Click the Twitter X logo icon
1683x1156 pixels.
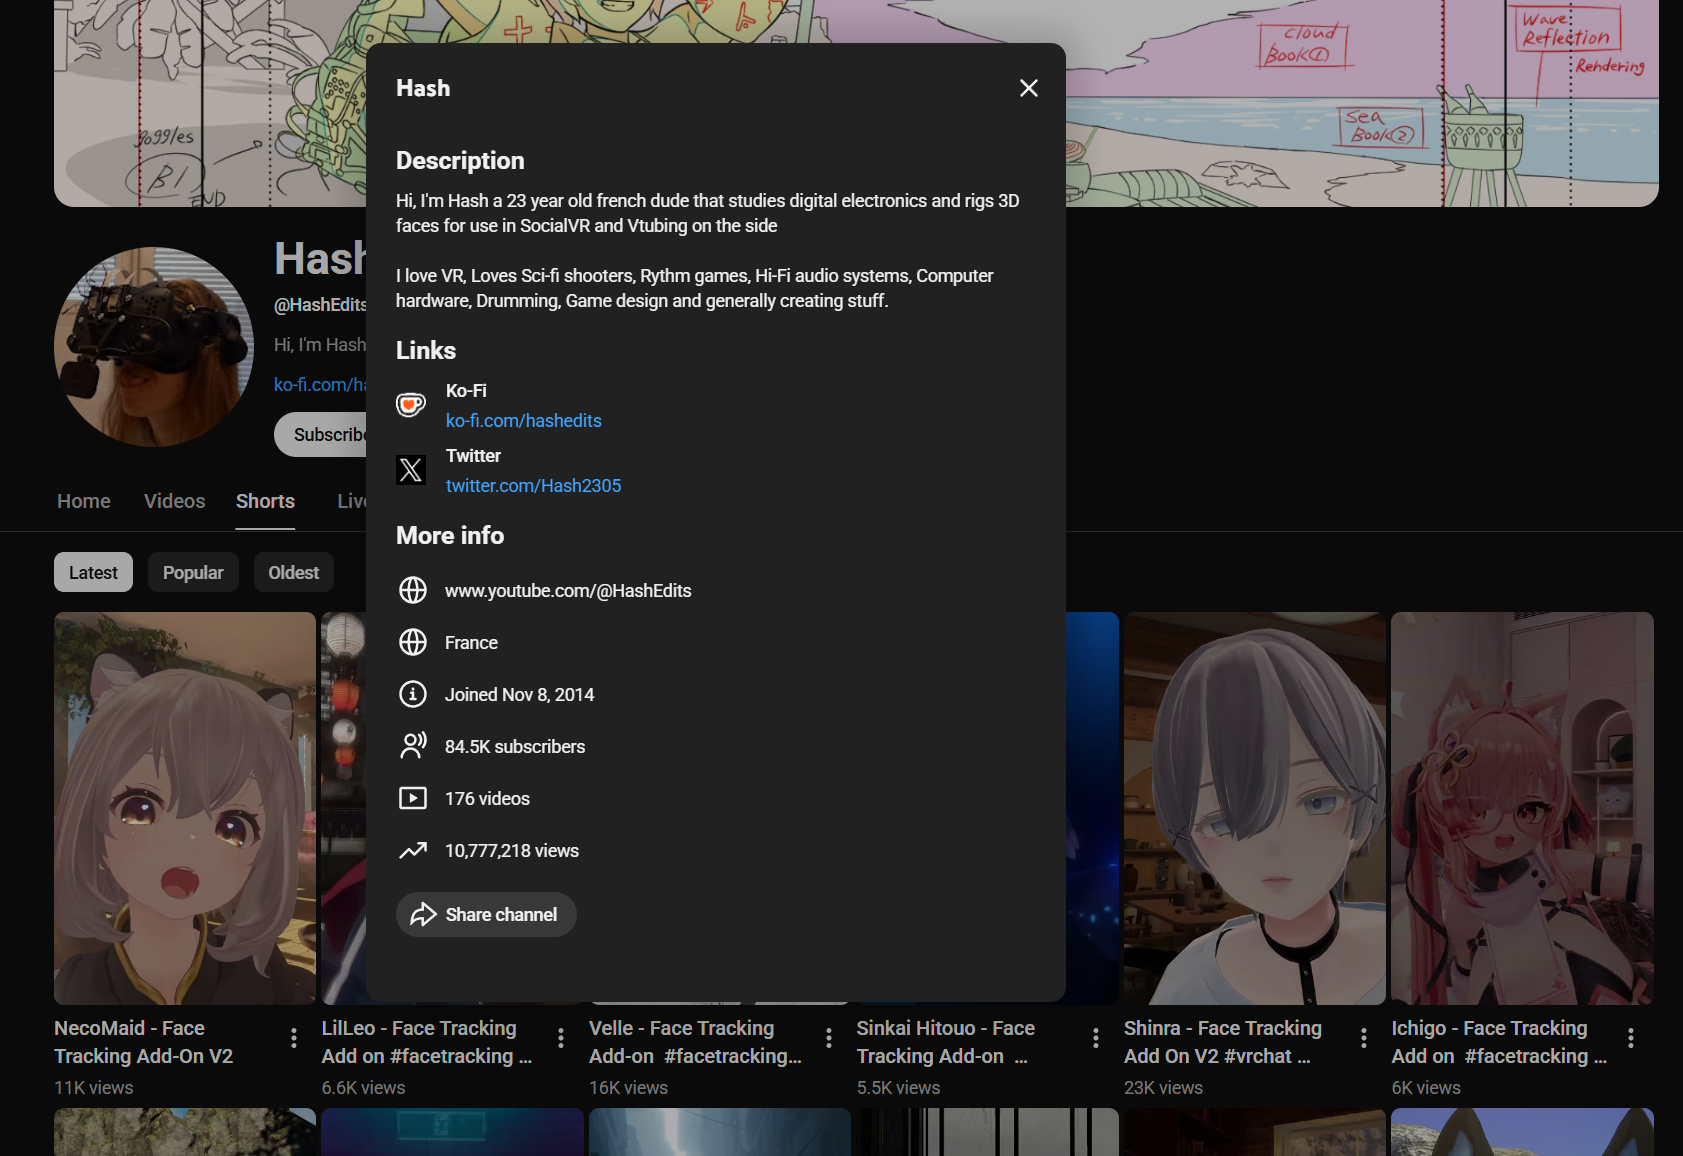click(411, 470)
